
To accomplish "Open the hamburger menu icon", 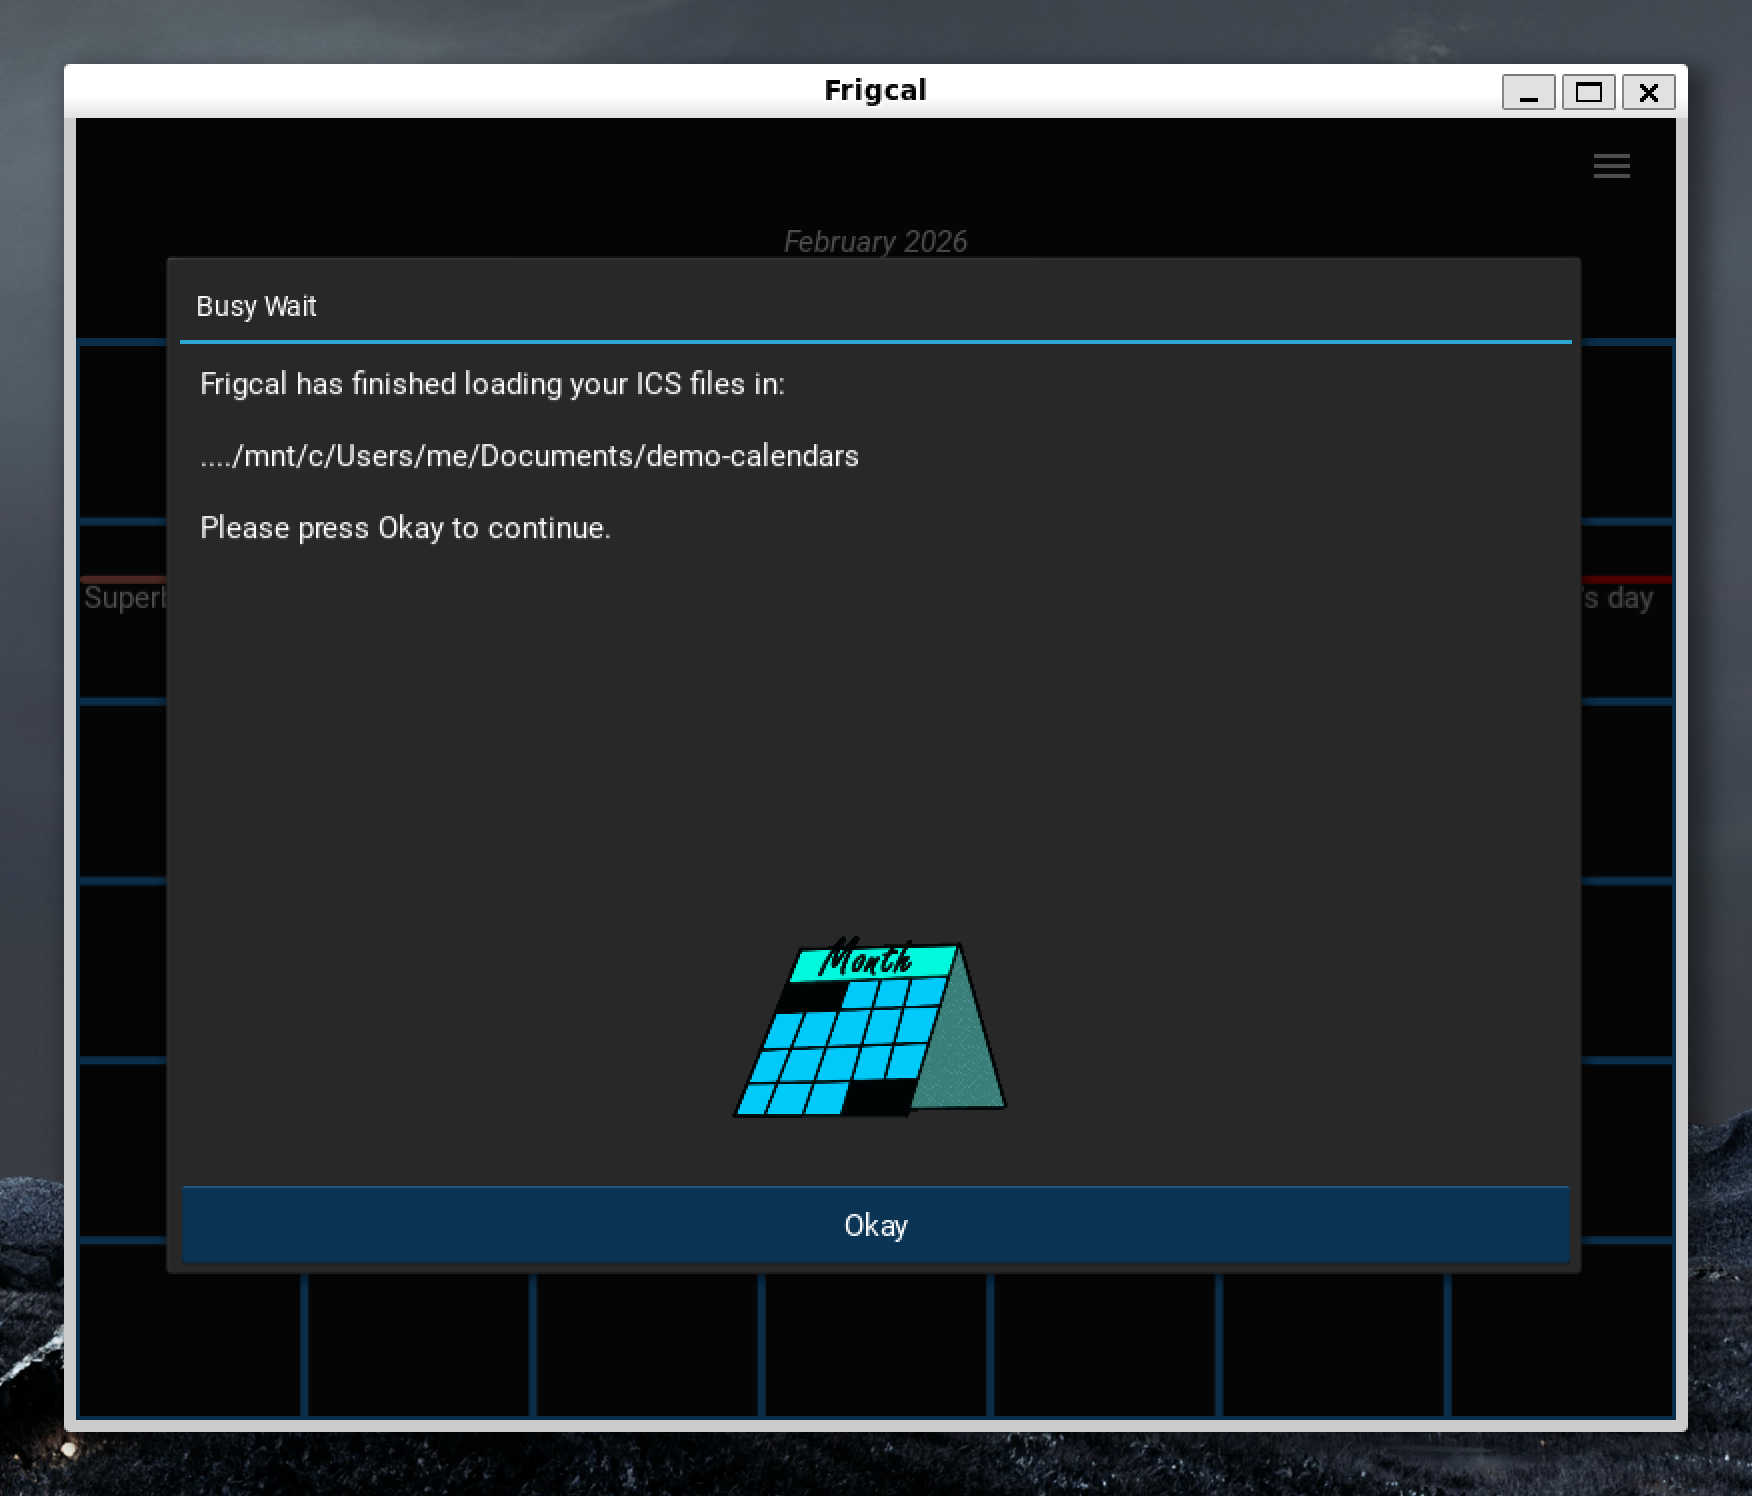I will coord(1611,166).
